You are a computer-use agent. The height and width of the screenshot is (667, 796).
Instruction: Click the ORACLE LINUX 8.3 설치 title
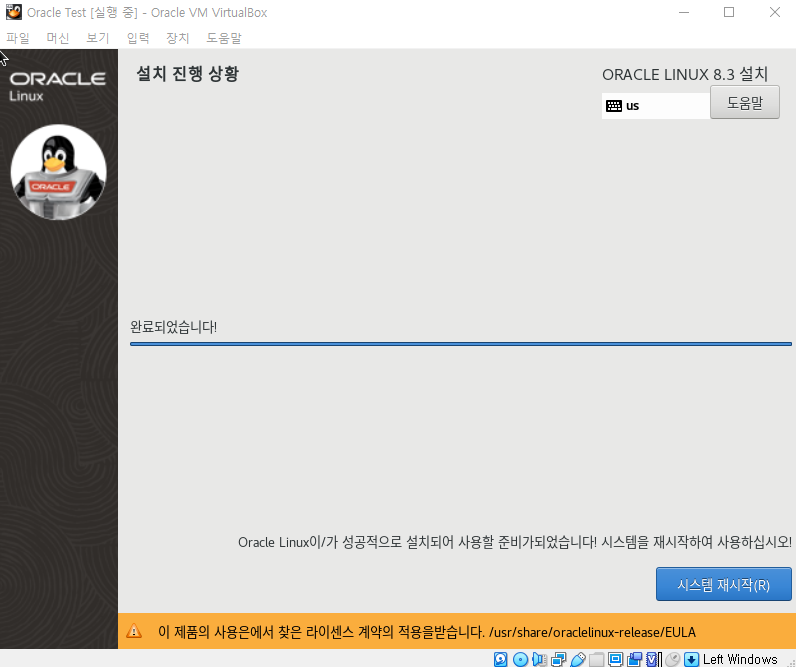coord(685,75)
